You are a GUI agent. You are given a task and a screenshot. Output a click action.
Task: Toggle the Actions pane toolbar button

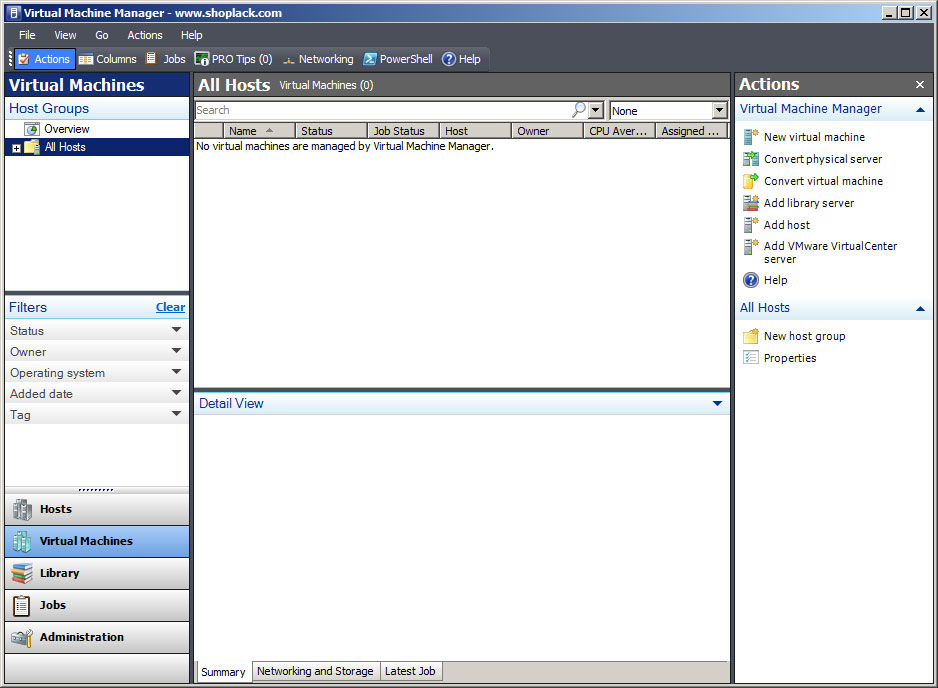(45, 59)
